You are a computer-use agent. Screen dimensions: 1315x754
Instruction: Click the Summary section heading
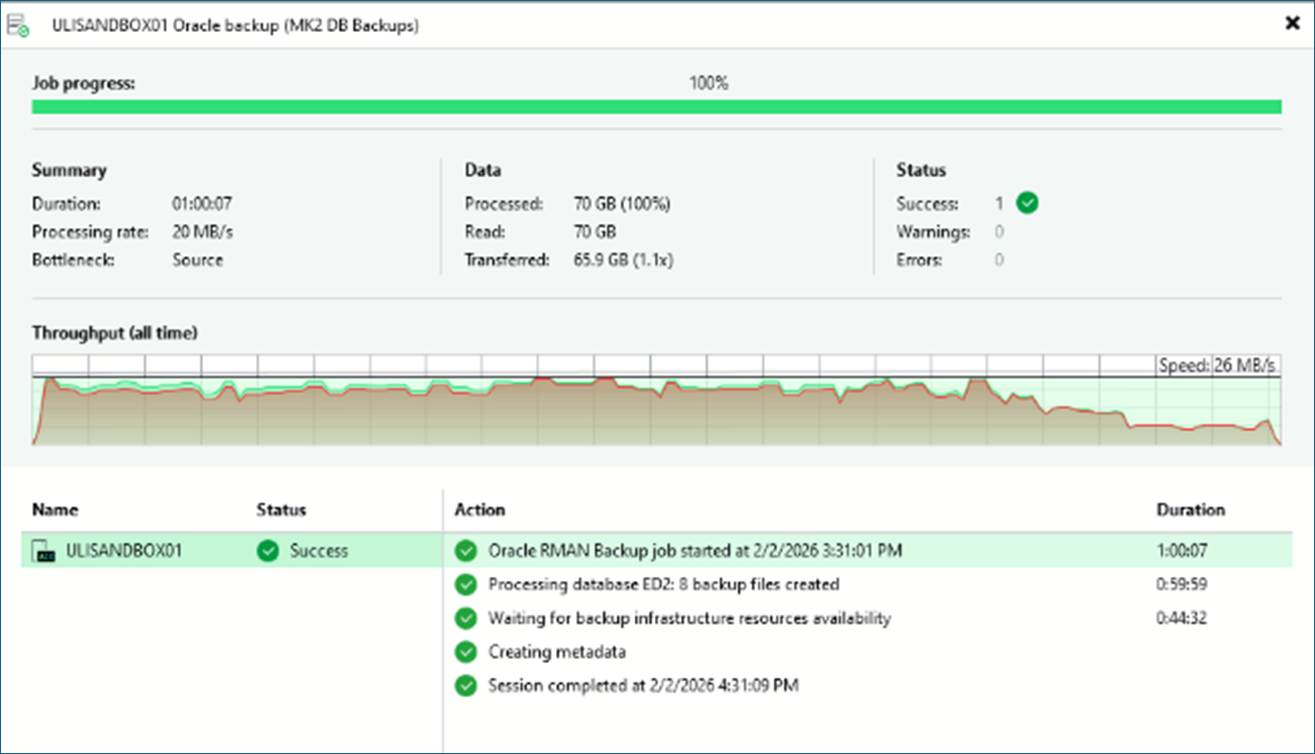[x=69, y=170]
